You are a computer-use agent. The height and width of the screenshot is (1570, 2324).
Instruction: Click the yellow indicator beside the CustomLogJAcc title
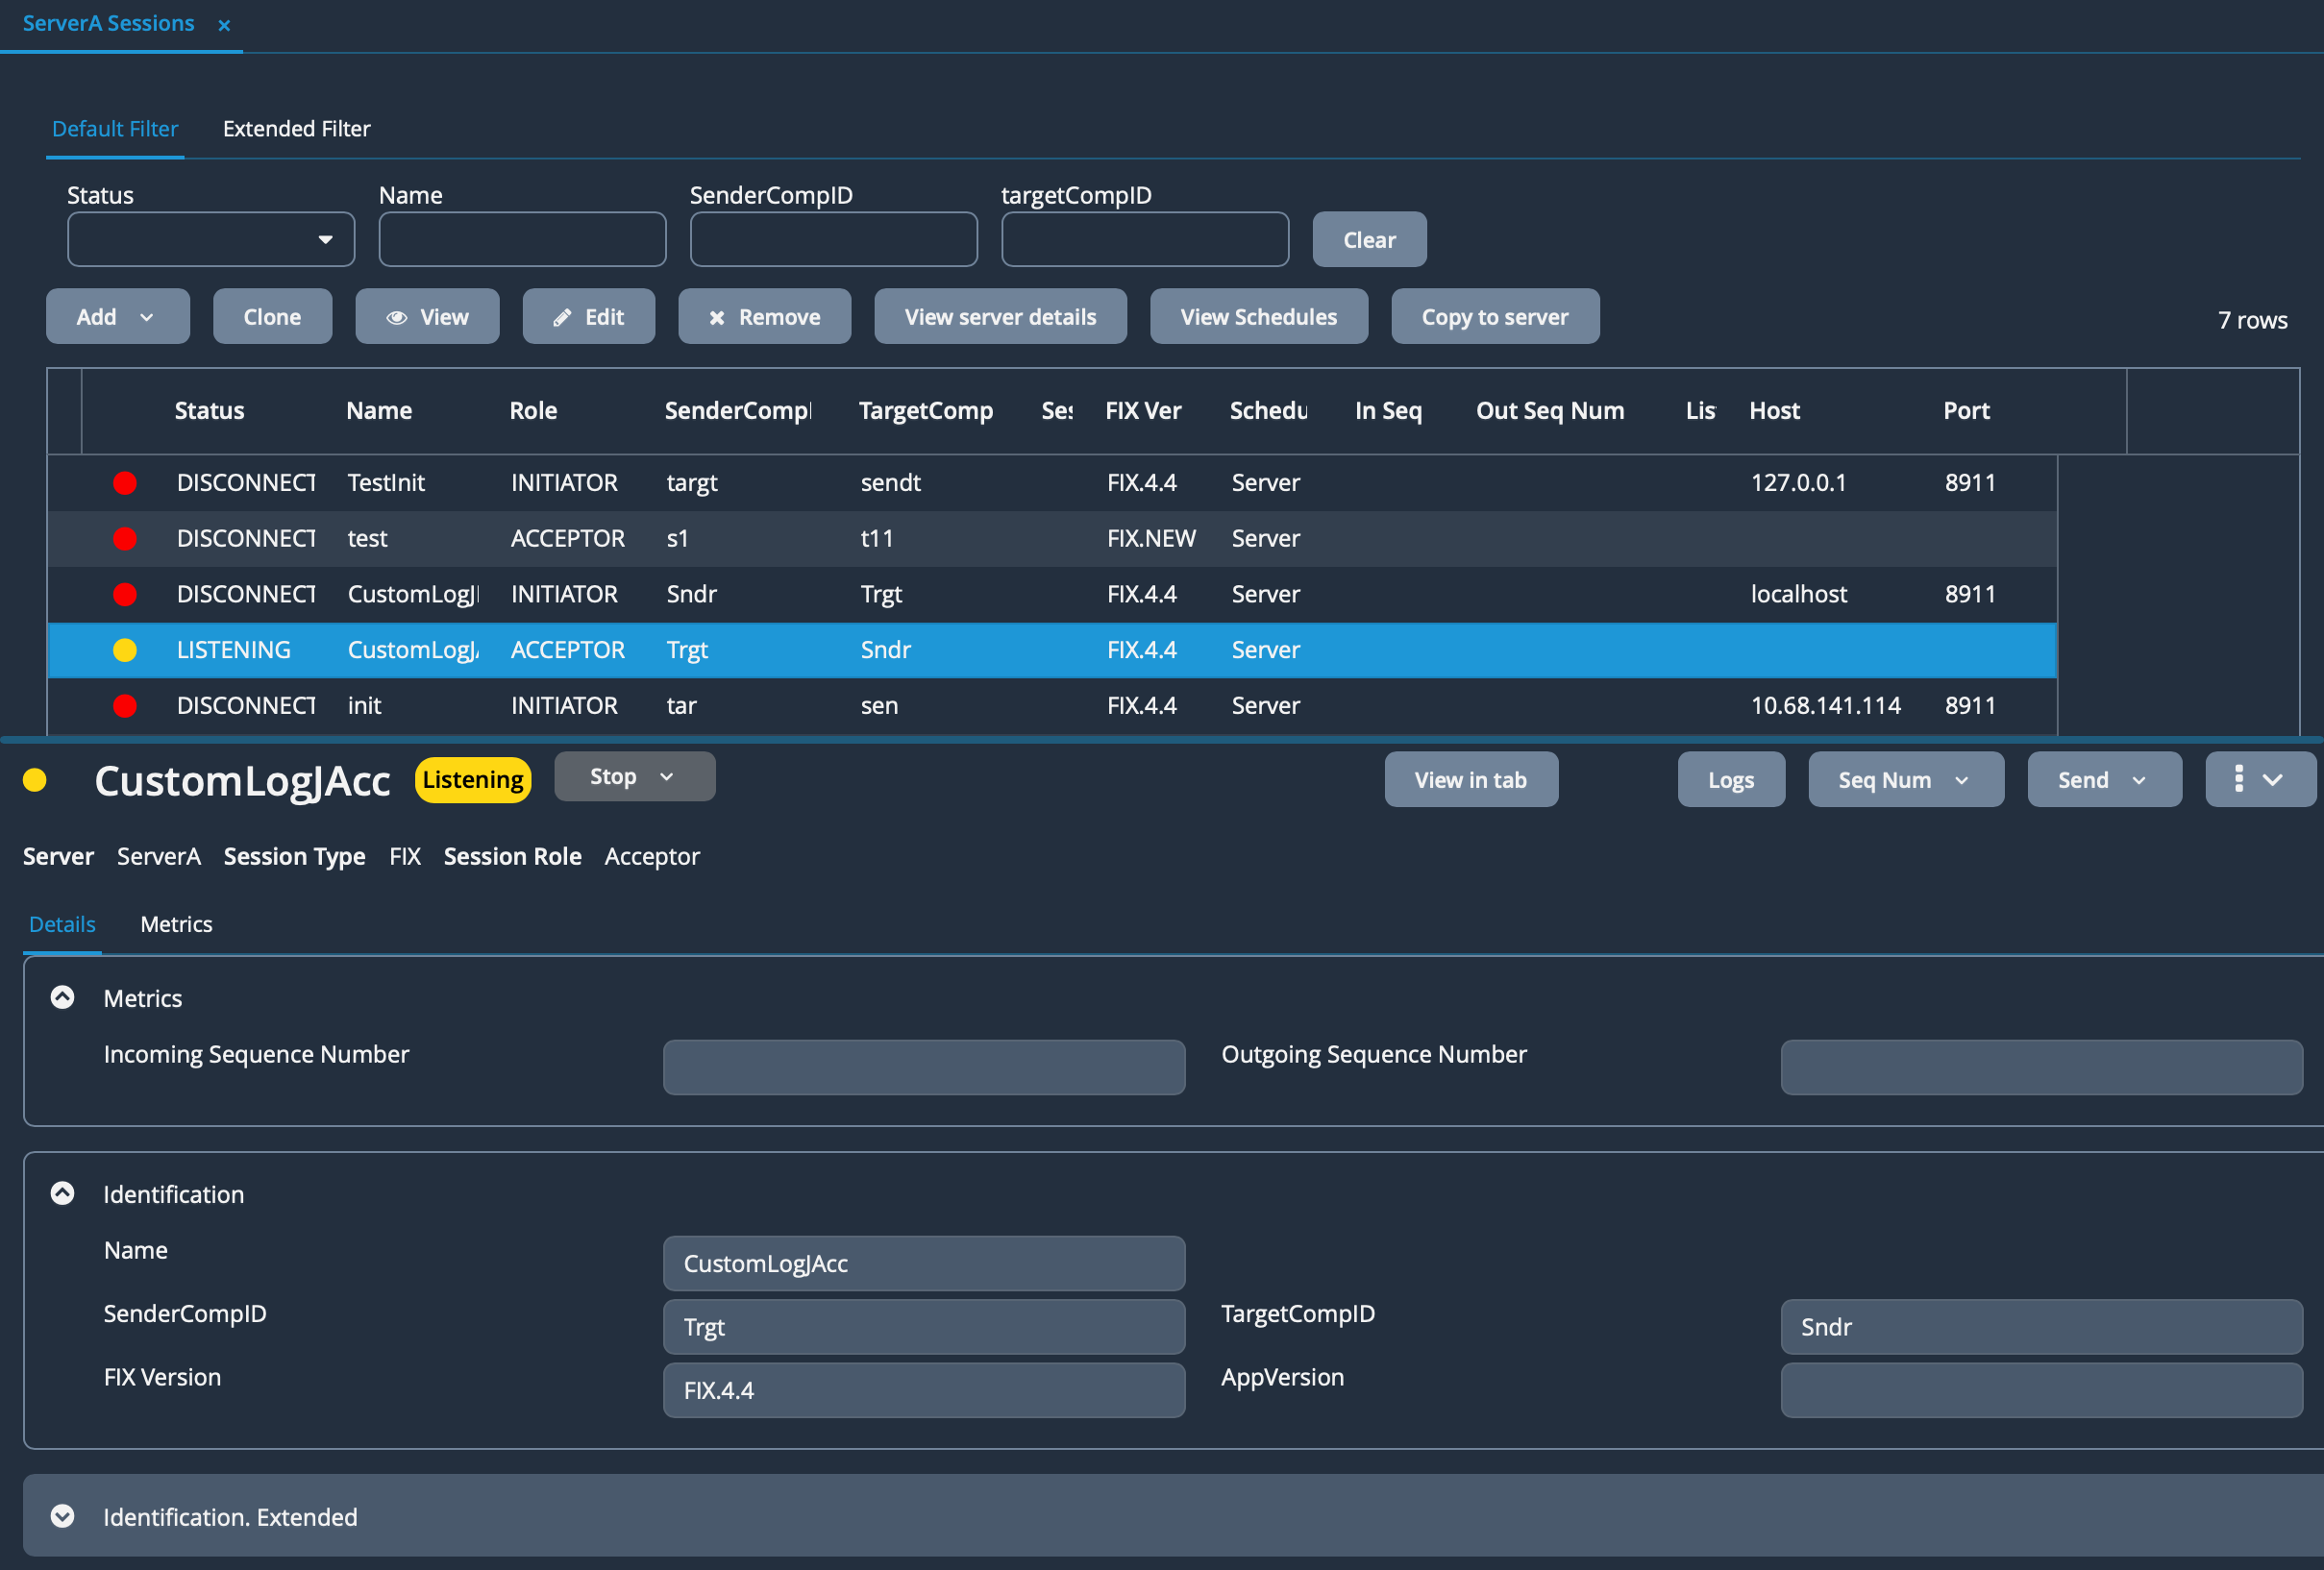[35, 780]
